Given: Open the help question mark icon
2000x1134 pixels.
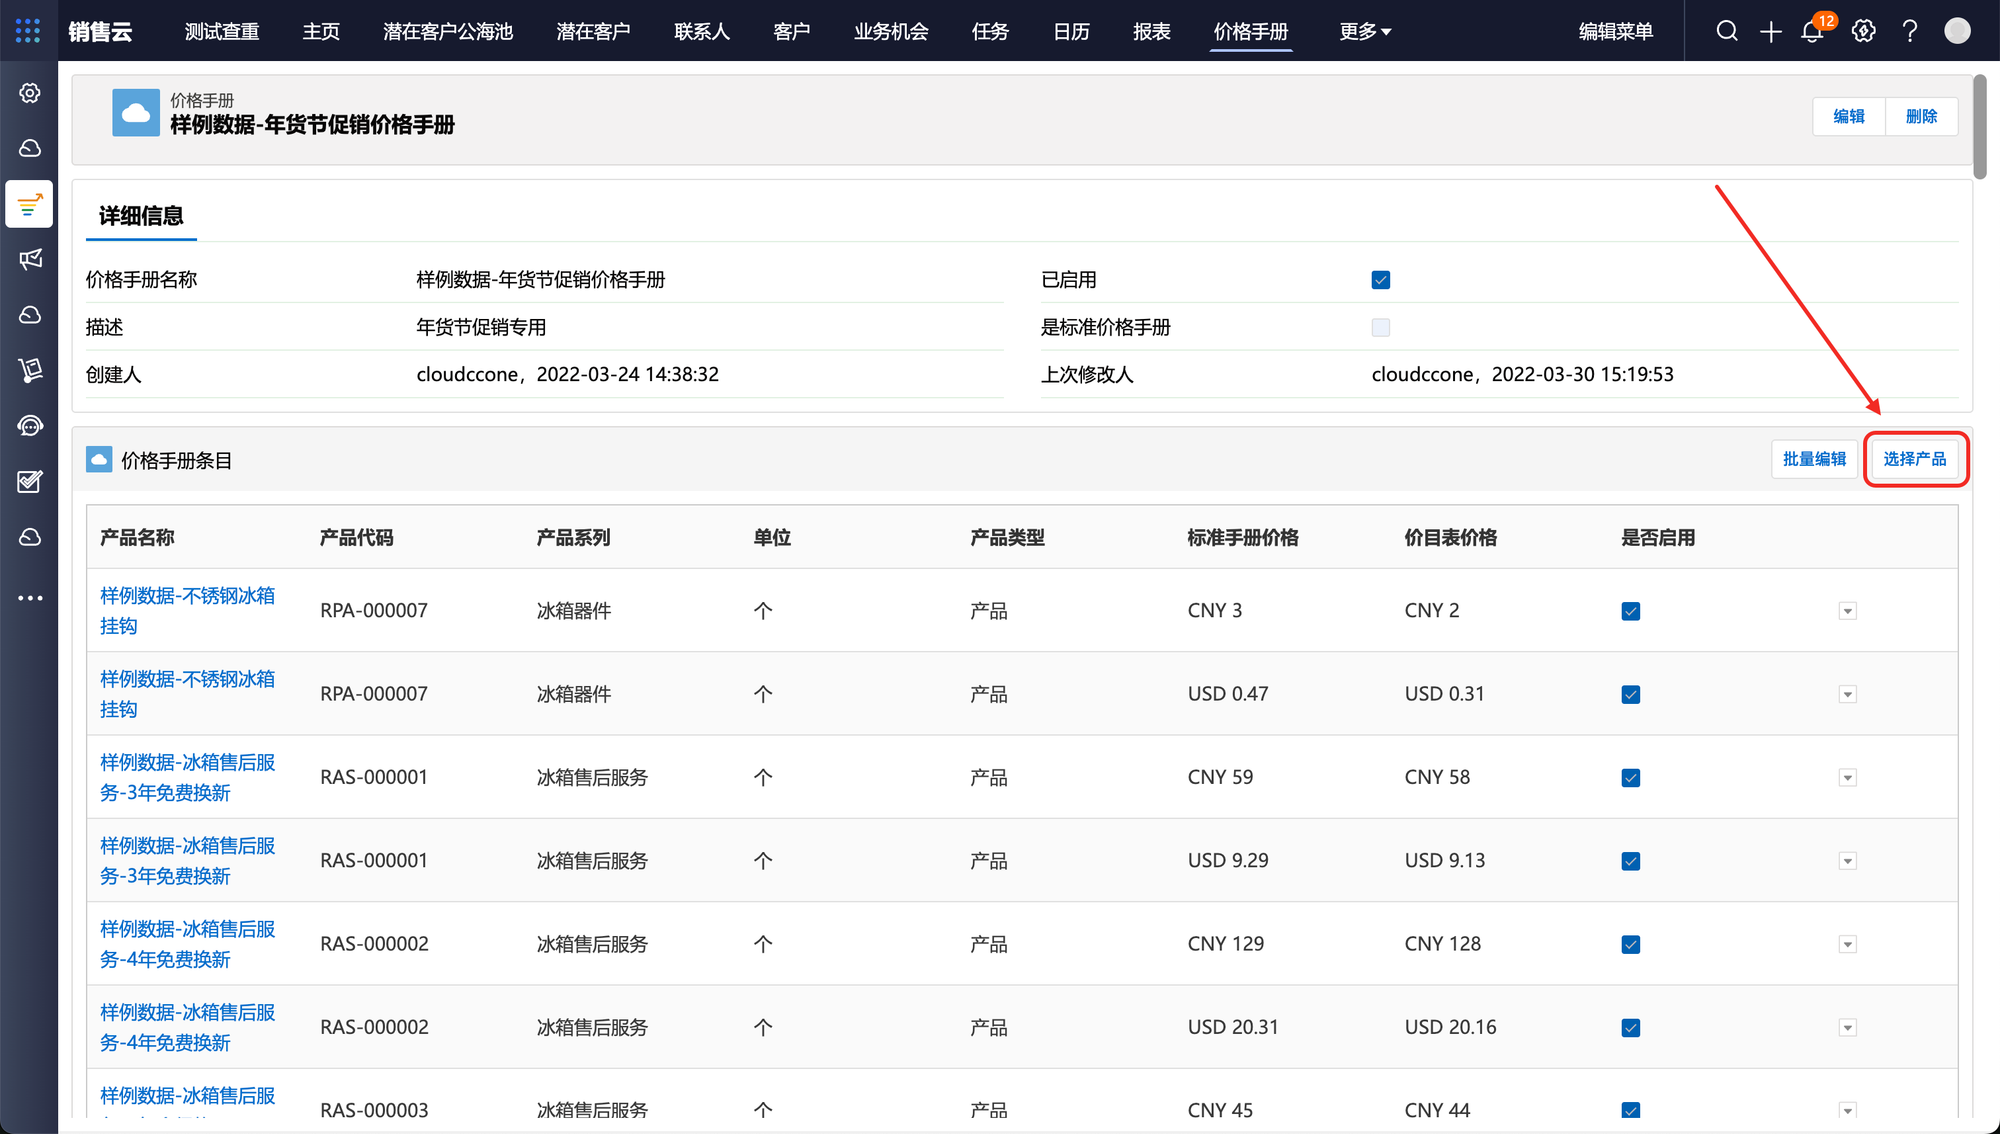Looking at the screenshot, I should pyautogui.click(x=1910, y=31).
